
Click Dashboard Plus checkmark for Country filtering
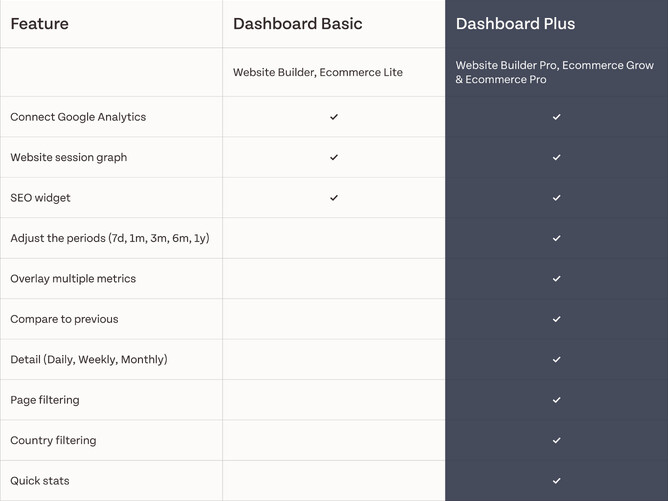point(557,440)
